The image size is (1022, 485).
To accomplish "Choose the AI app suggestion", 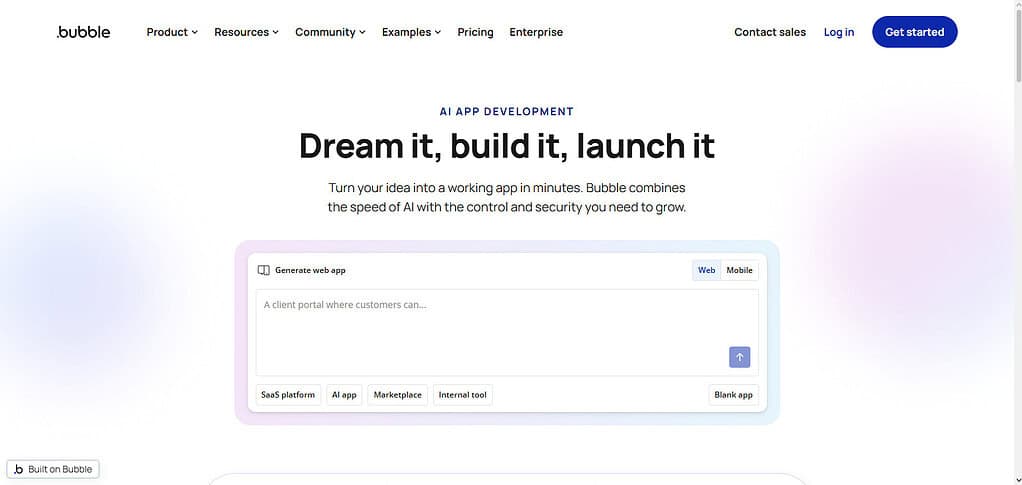I will click(x=344, y=394).
